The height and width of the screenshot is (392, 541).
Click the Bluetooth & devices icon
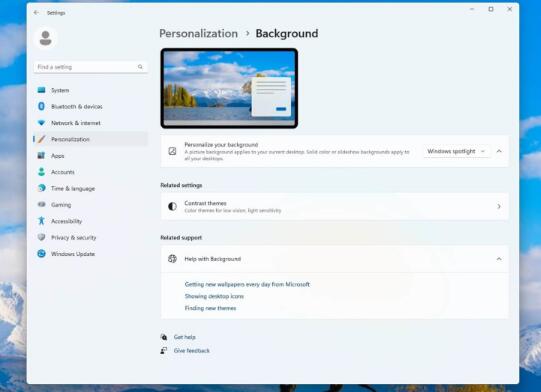pyautogui.click(x=41, y=106)
